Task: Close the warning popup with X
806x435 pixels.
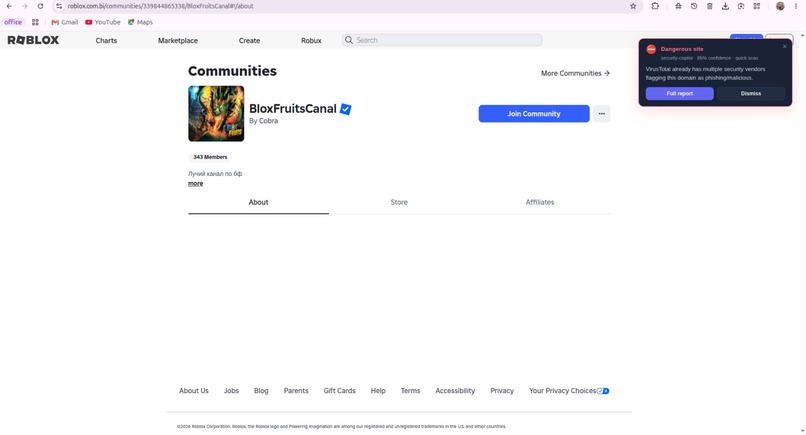Action: pos(785,46)
